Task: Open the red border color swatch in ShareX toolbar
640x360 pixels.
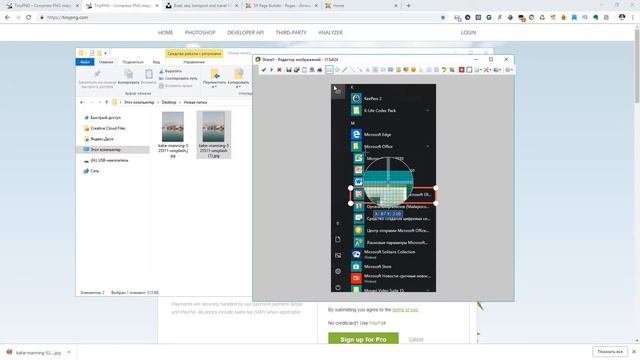Action: tap(462, 70)
